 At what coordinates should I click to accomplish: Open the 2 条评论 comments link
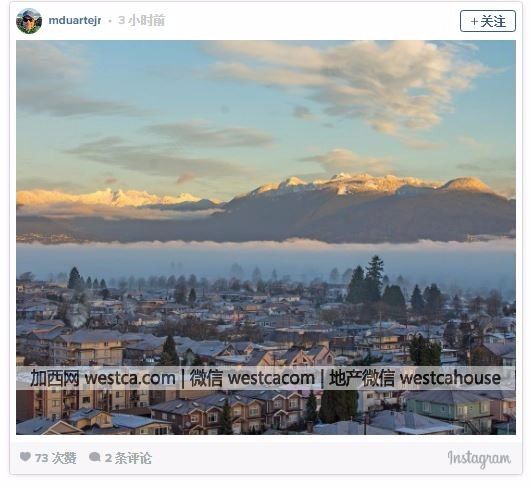[x=128, y=458]
